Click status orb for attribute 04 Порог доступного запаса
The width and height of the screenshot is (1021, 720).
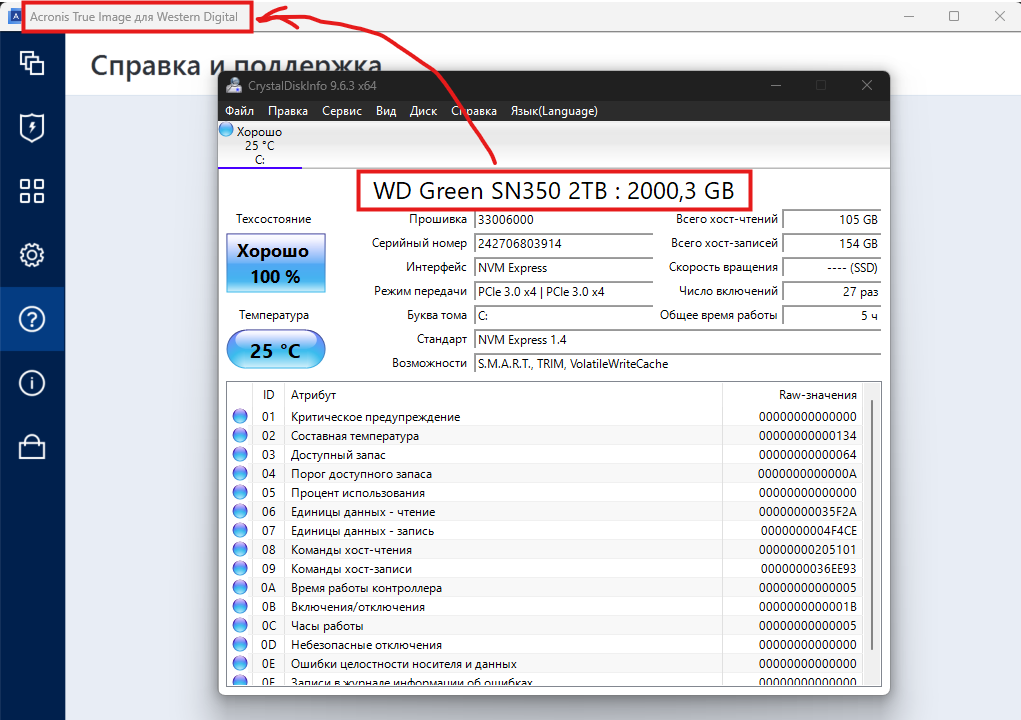click(240, 473)
